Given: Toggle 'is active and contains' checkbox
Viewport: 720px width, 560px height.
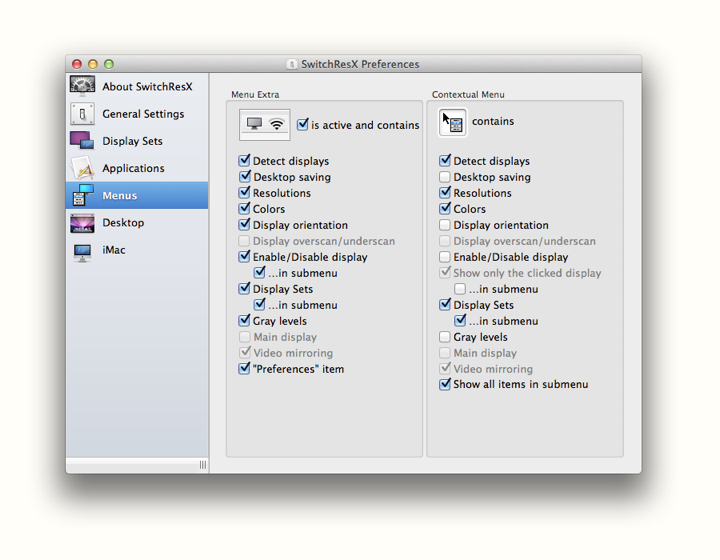Looking at the screenshot, I should [x=303, y=124].
